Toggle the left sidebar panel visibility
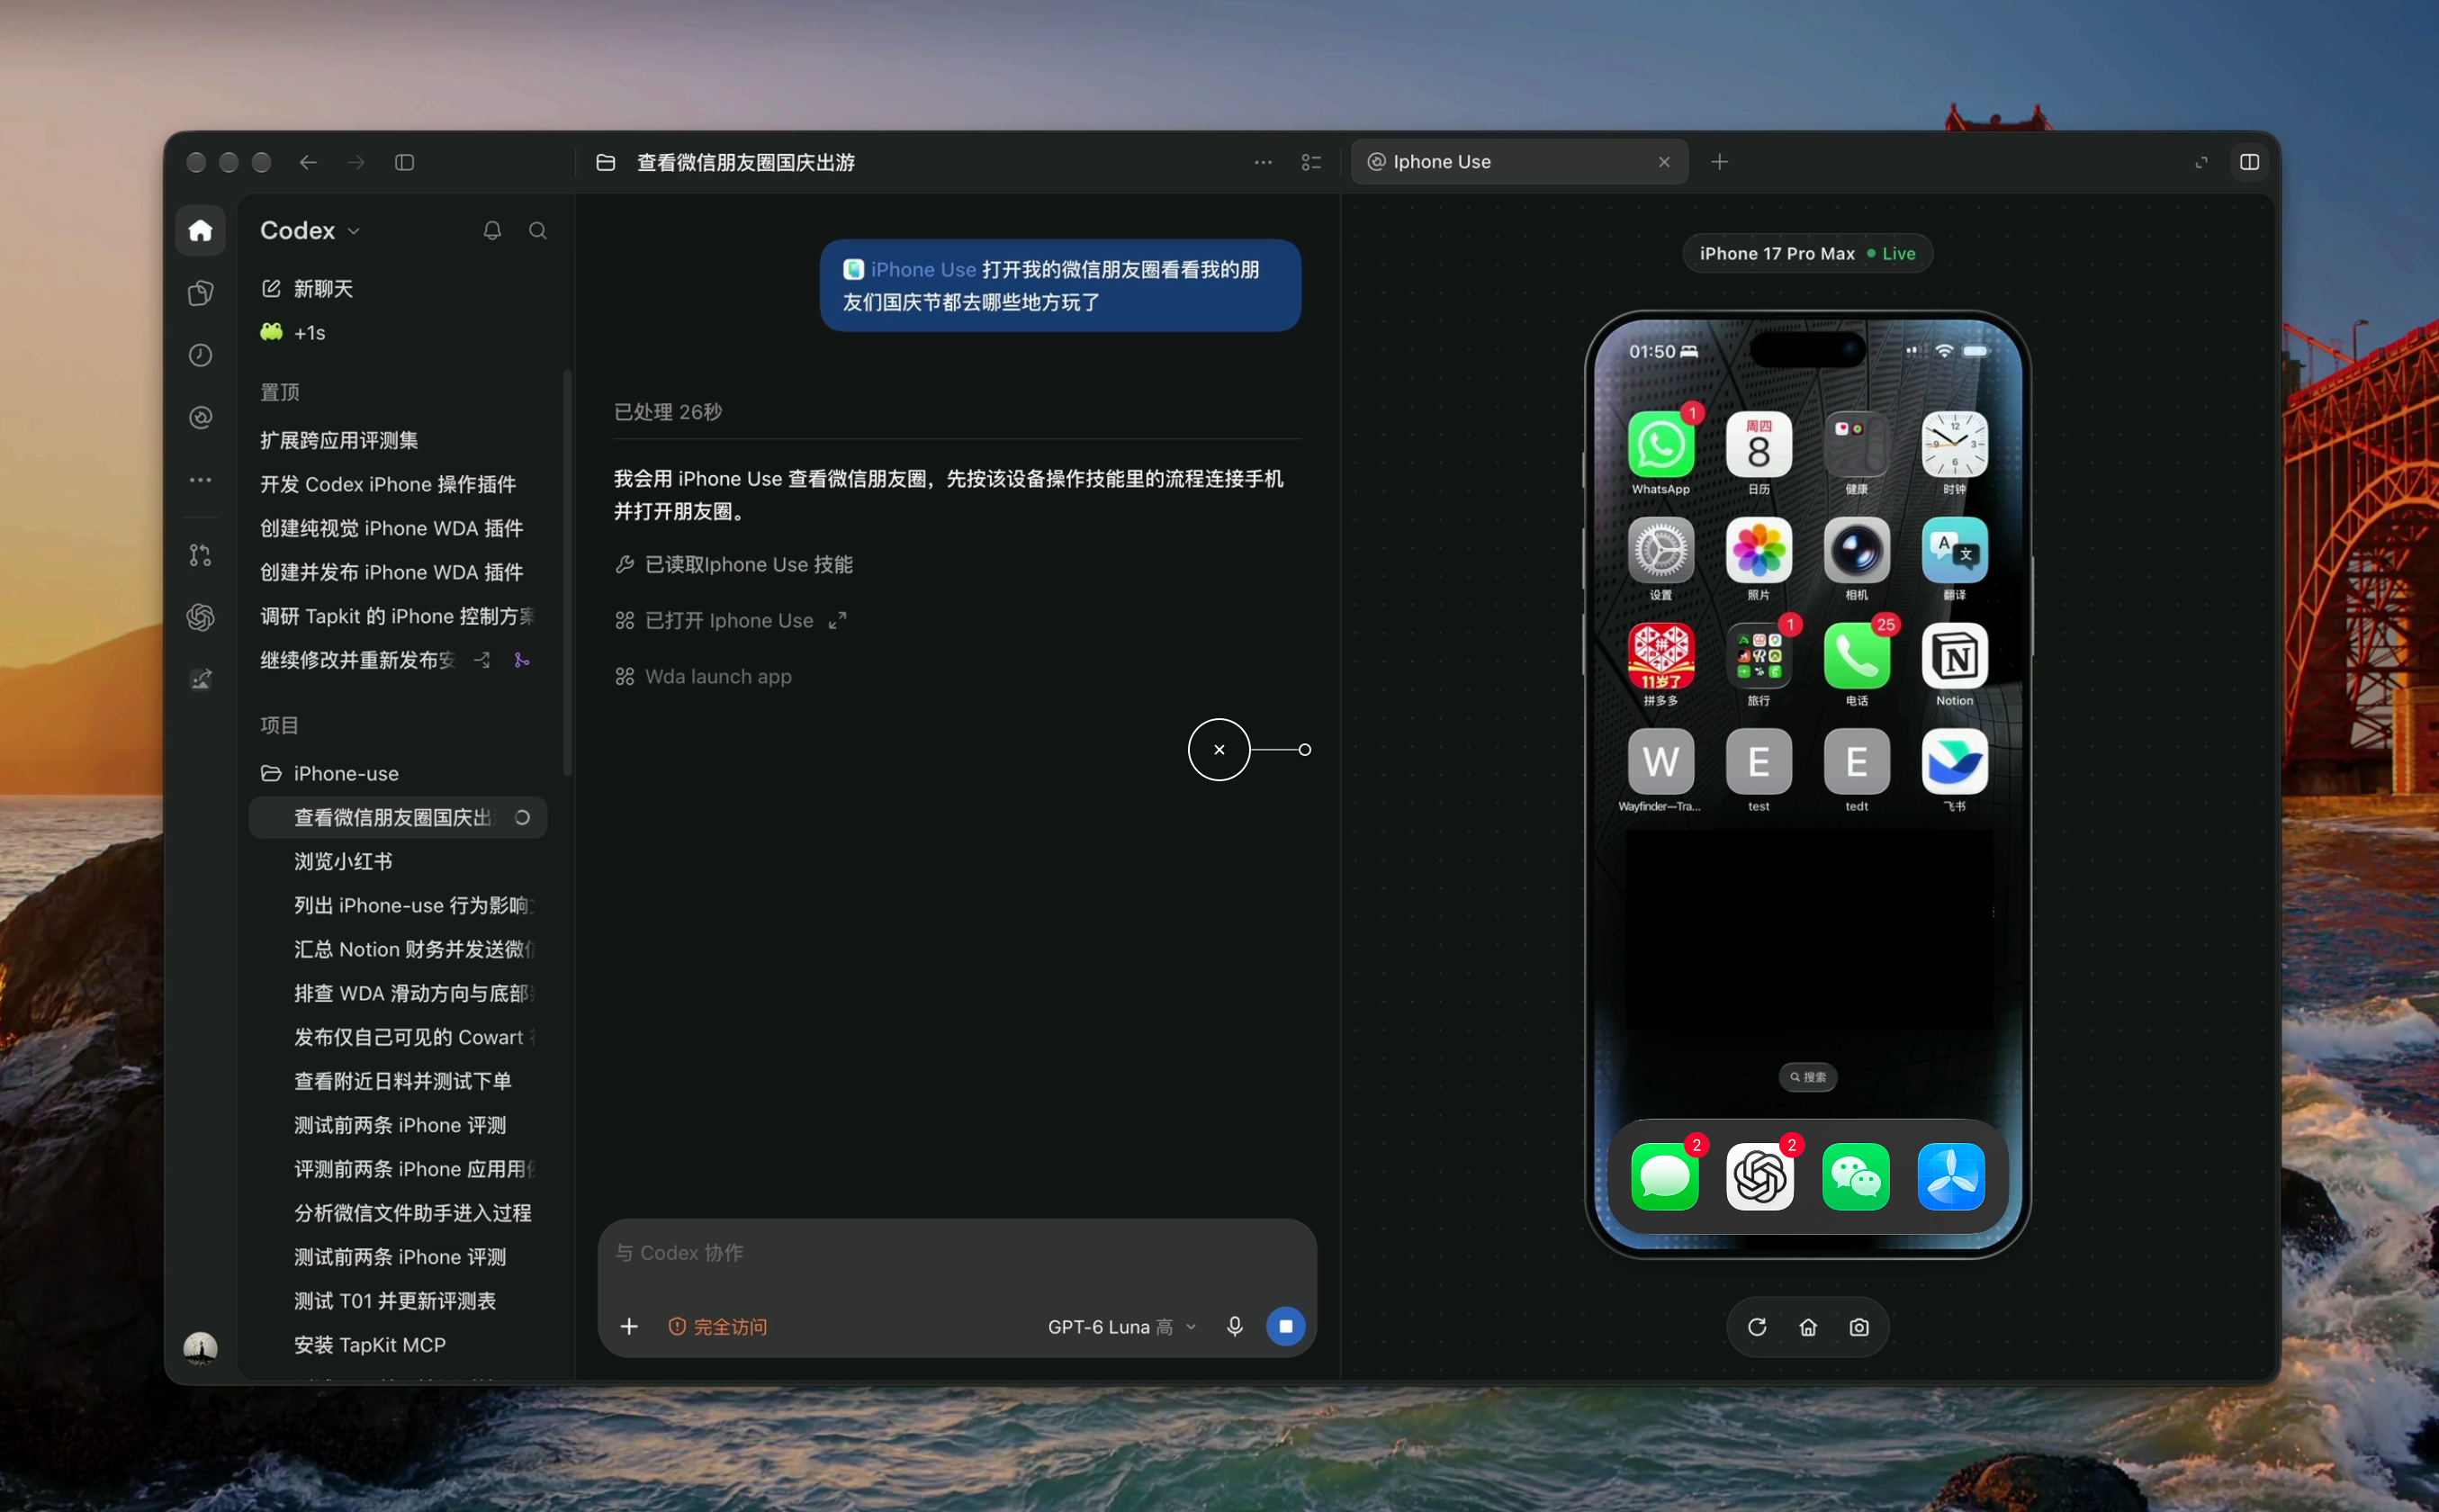This screenshot has width=2439, height=1512. 404,162
